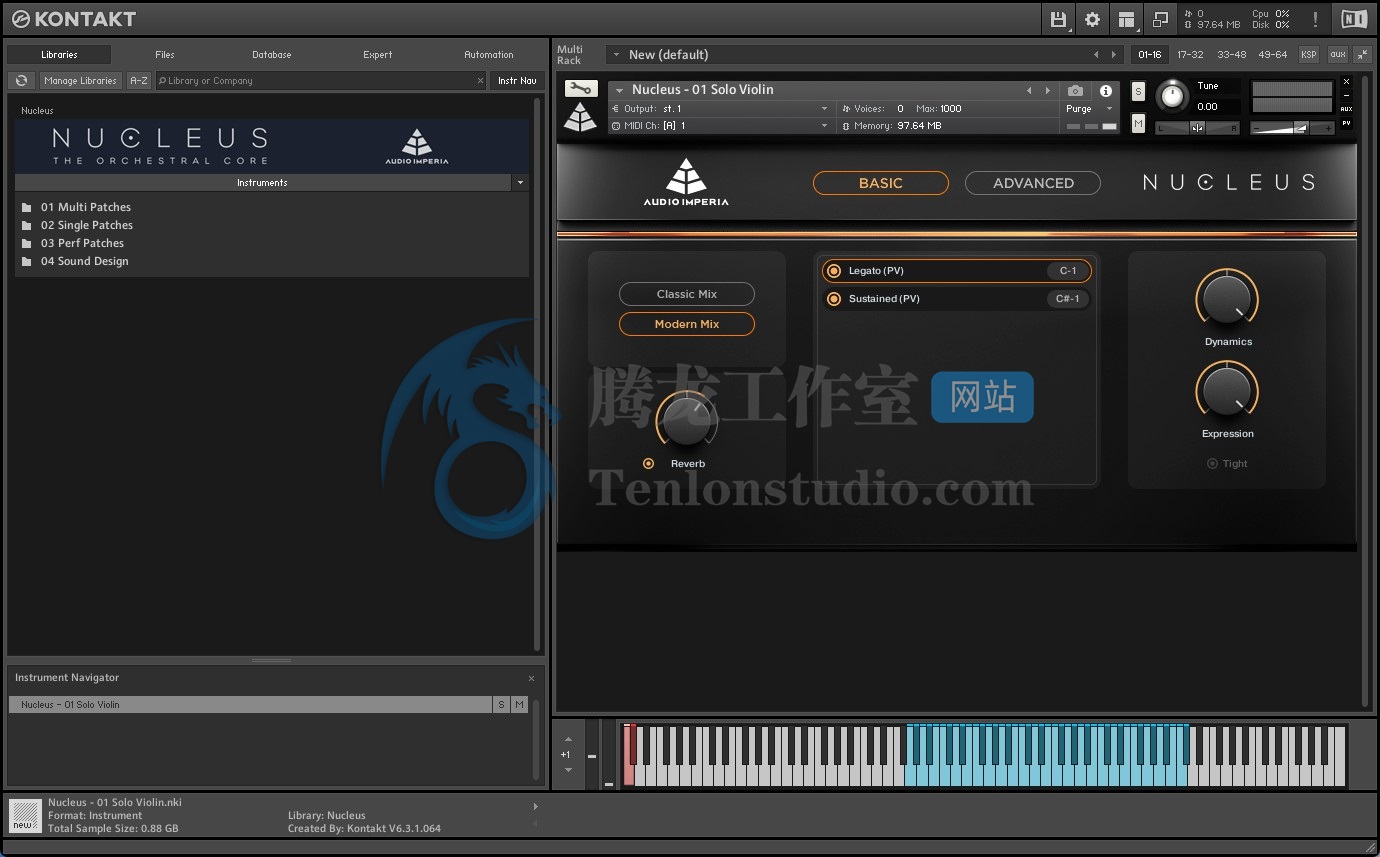Screen dimensions: 1380x857
Task: Click the Native Instruments NI logo
Action: [1354, 19]
